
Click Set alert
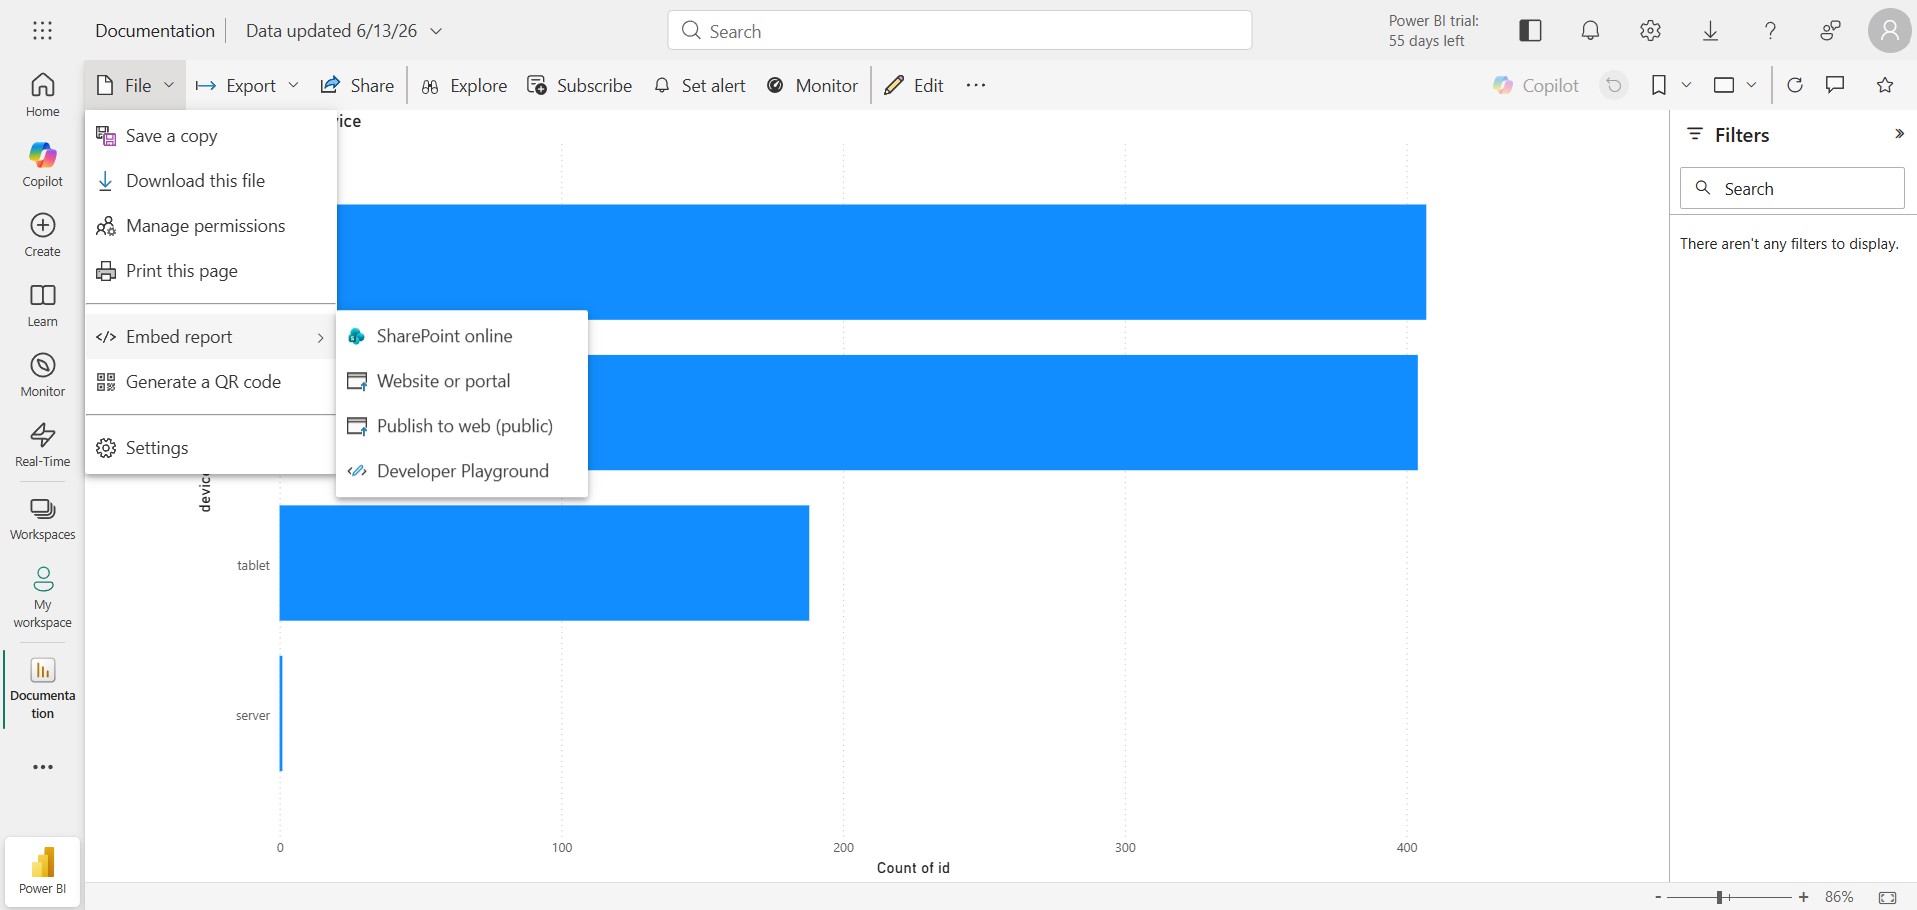point(700,85)
